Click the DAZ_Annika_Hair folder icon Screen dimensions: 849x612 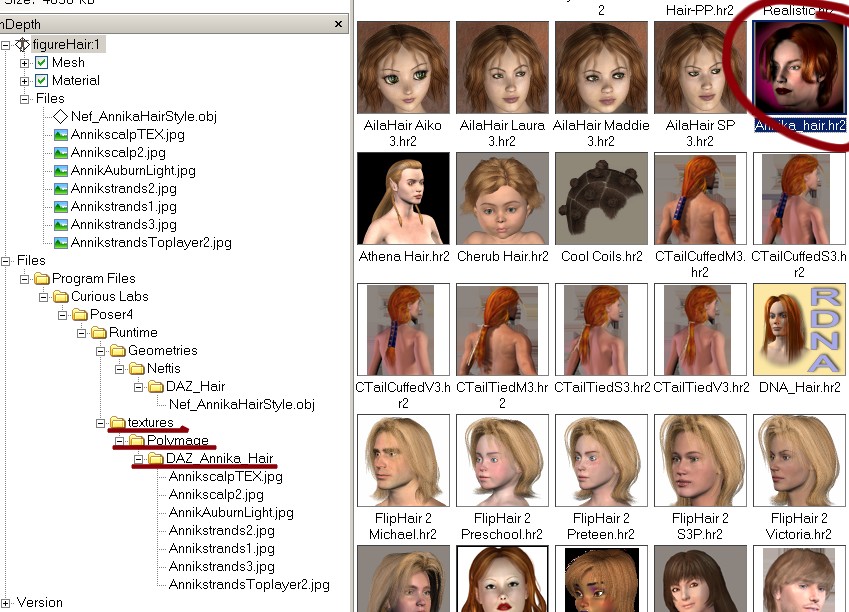coord(155,459)
